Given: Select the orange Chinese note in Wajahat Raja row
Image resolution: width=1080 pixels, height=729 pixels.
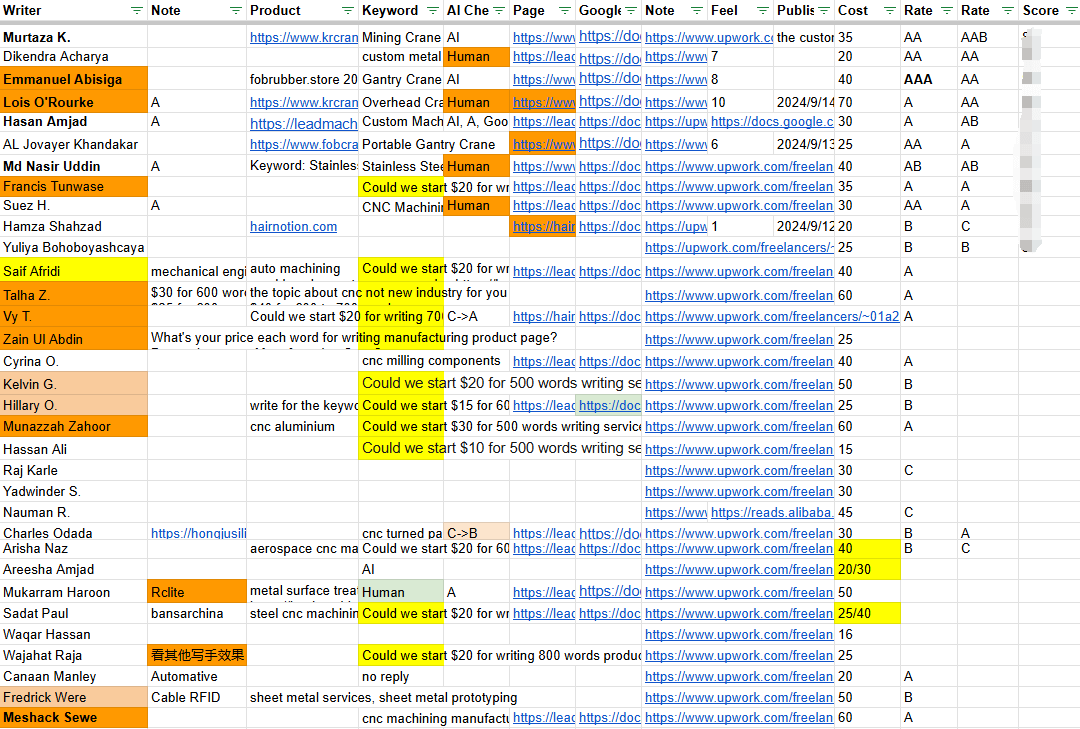Looking at the screenshot, I should [198, 655].
